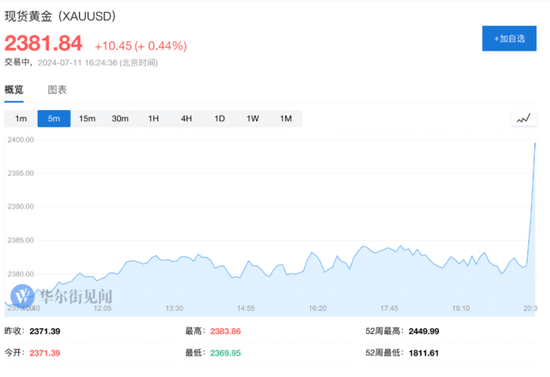This screenshot has height=377, width=550.
Task: Choose the 30m interval button
Action: [120, 119]
